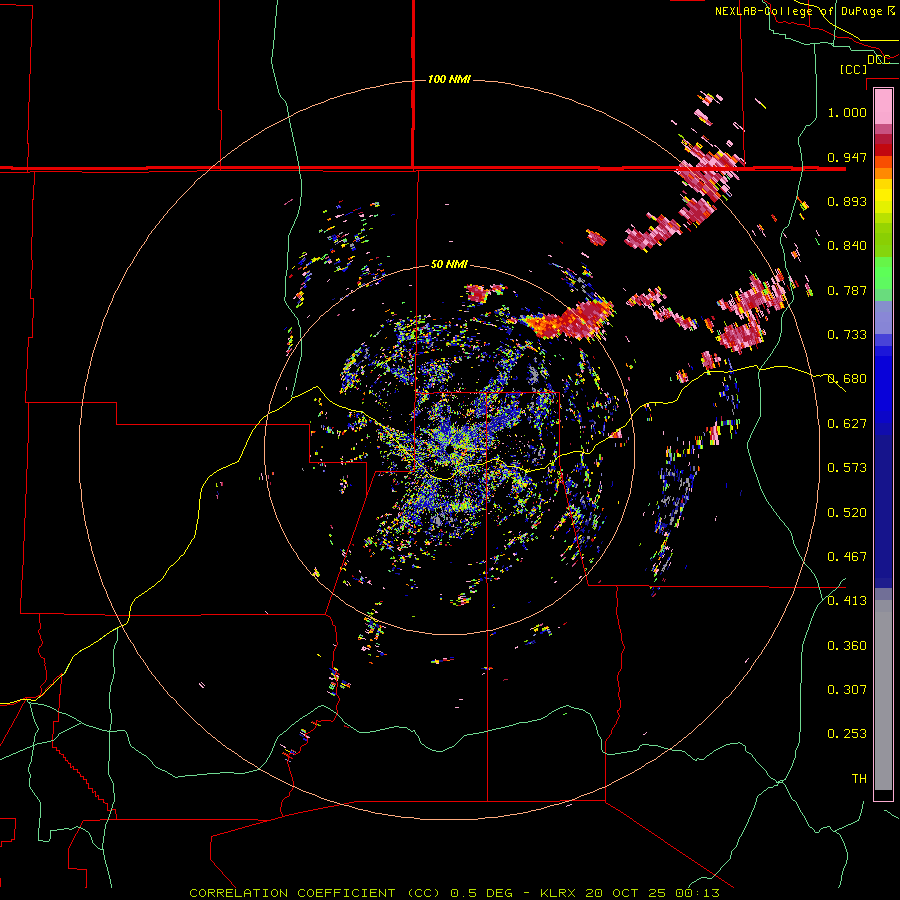Select the 0.253 scale label

[847, 734]
